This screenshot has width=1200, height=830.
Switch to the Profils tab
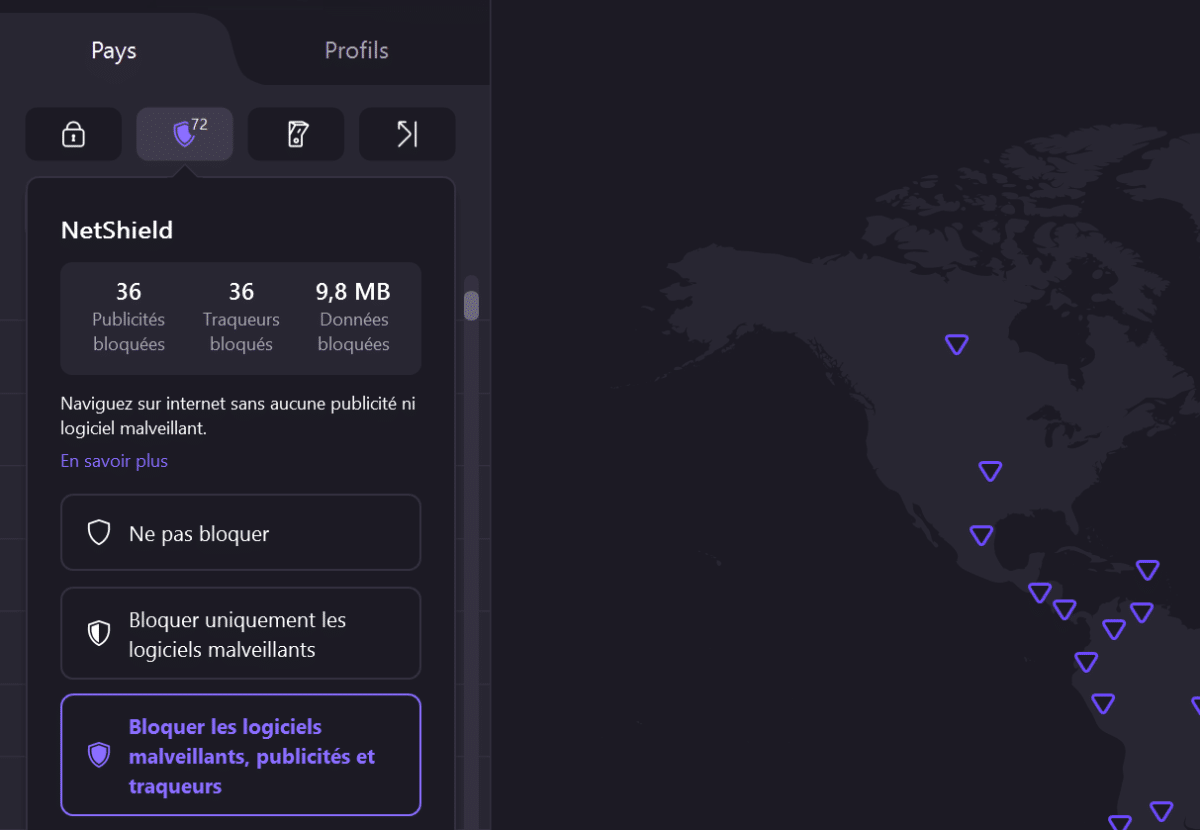(x=357, y=50)
